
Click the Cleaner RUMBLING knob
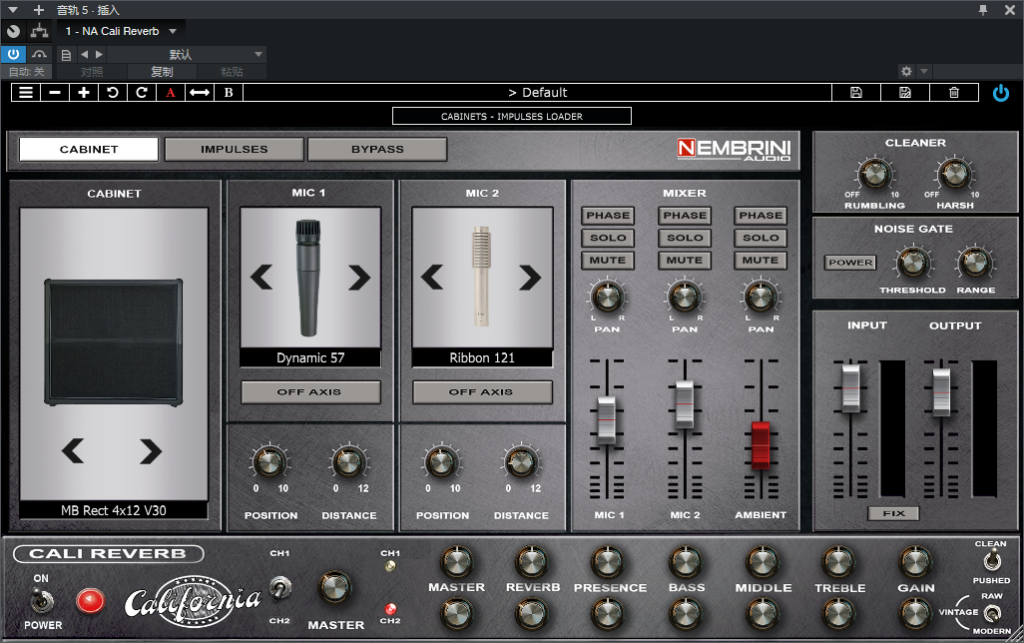point(874,174)
